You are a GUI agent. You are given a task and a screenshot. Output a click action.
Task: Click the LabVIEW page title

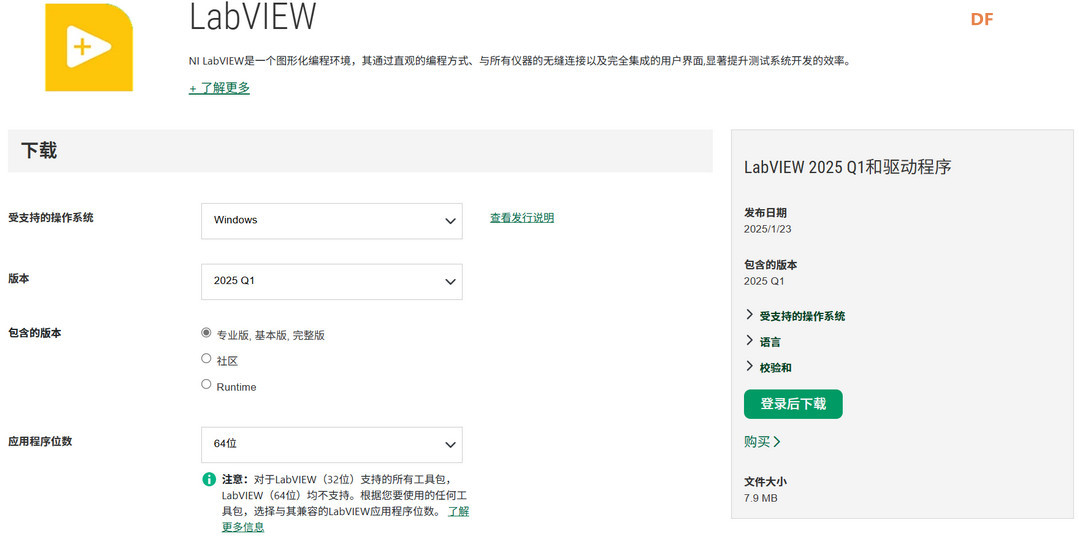[252, 17]
